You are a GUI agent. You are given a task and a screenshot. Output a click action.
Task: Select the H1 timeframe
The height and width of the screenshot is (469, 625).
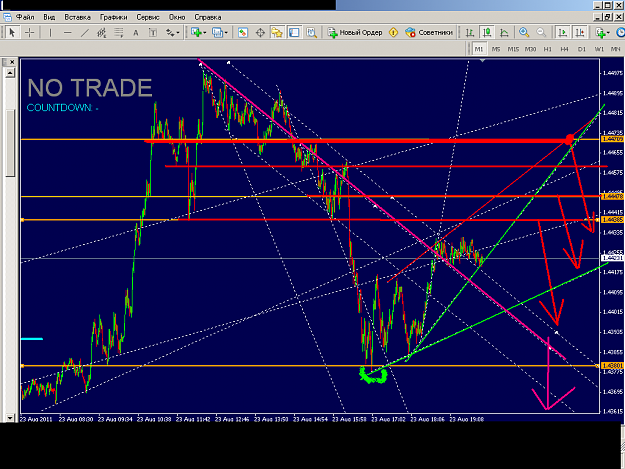click(548, 49)
